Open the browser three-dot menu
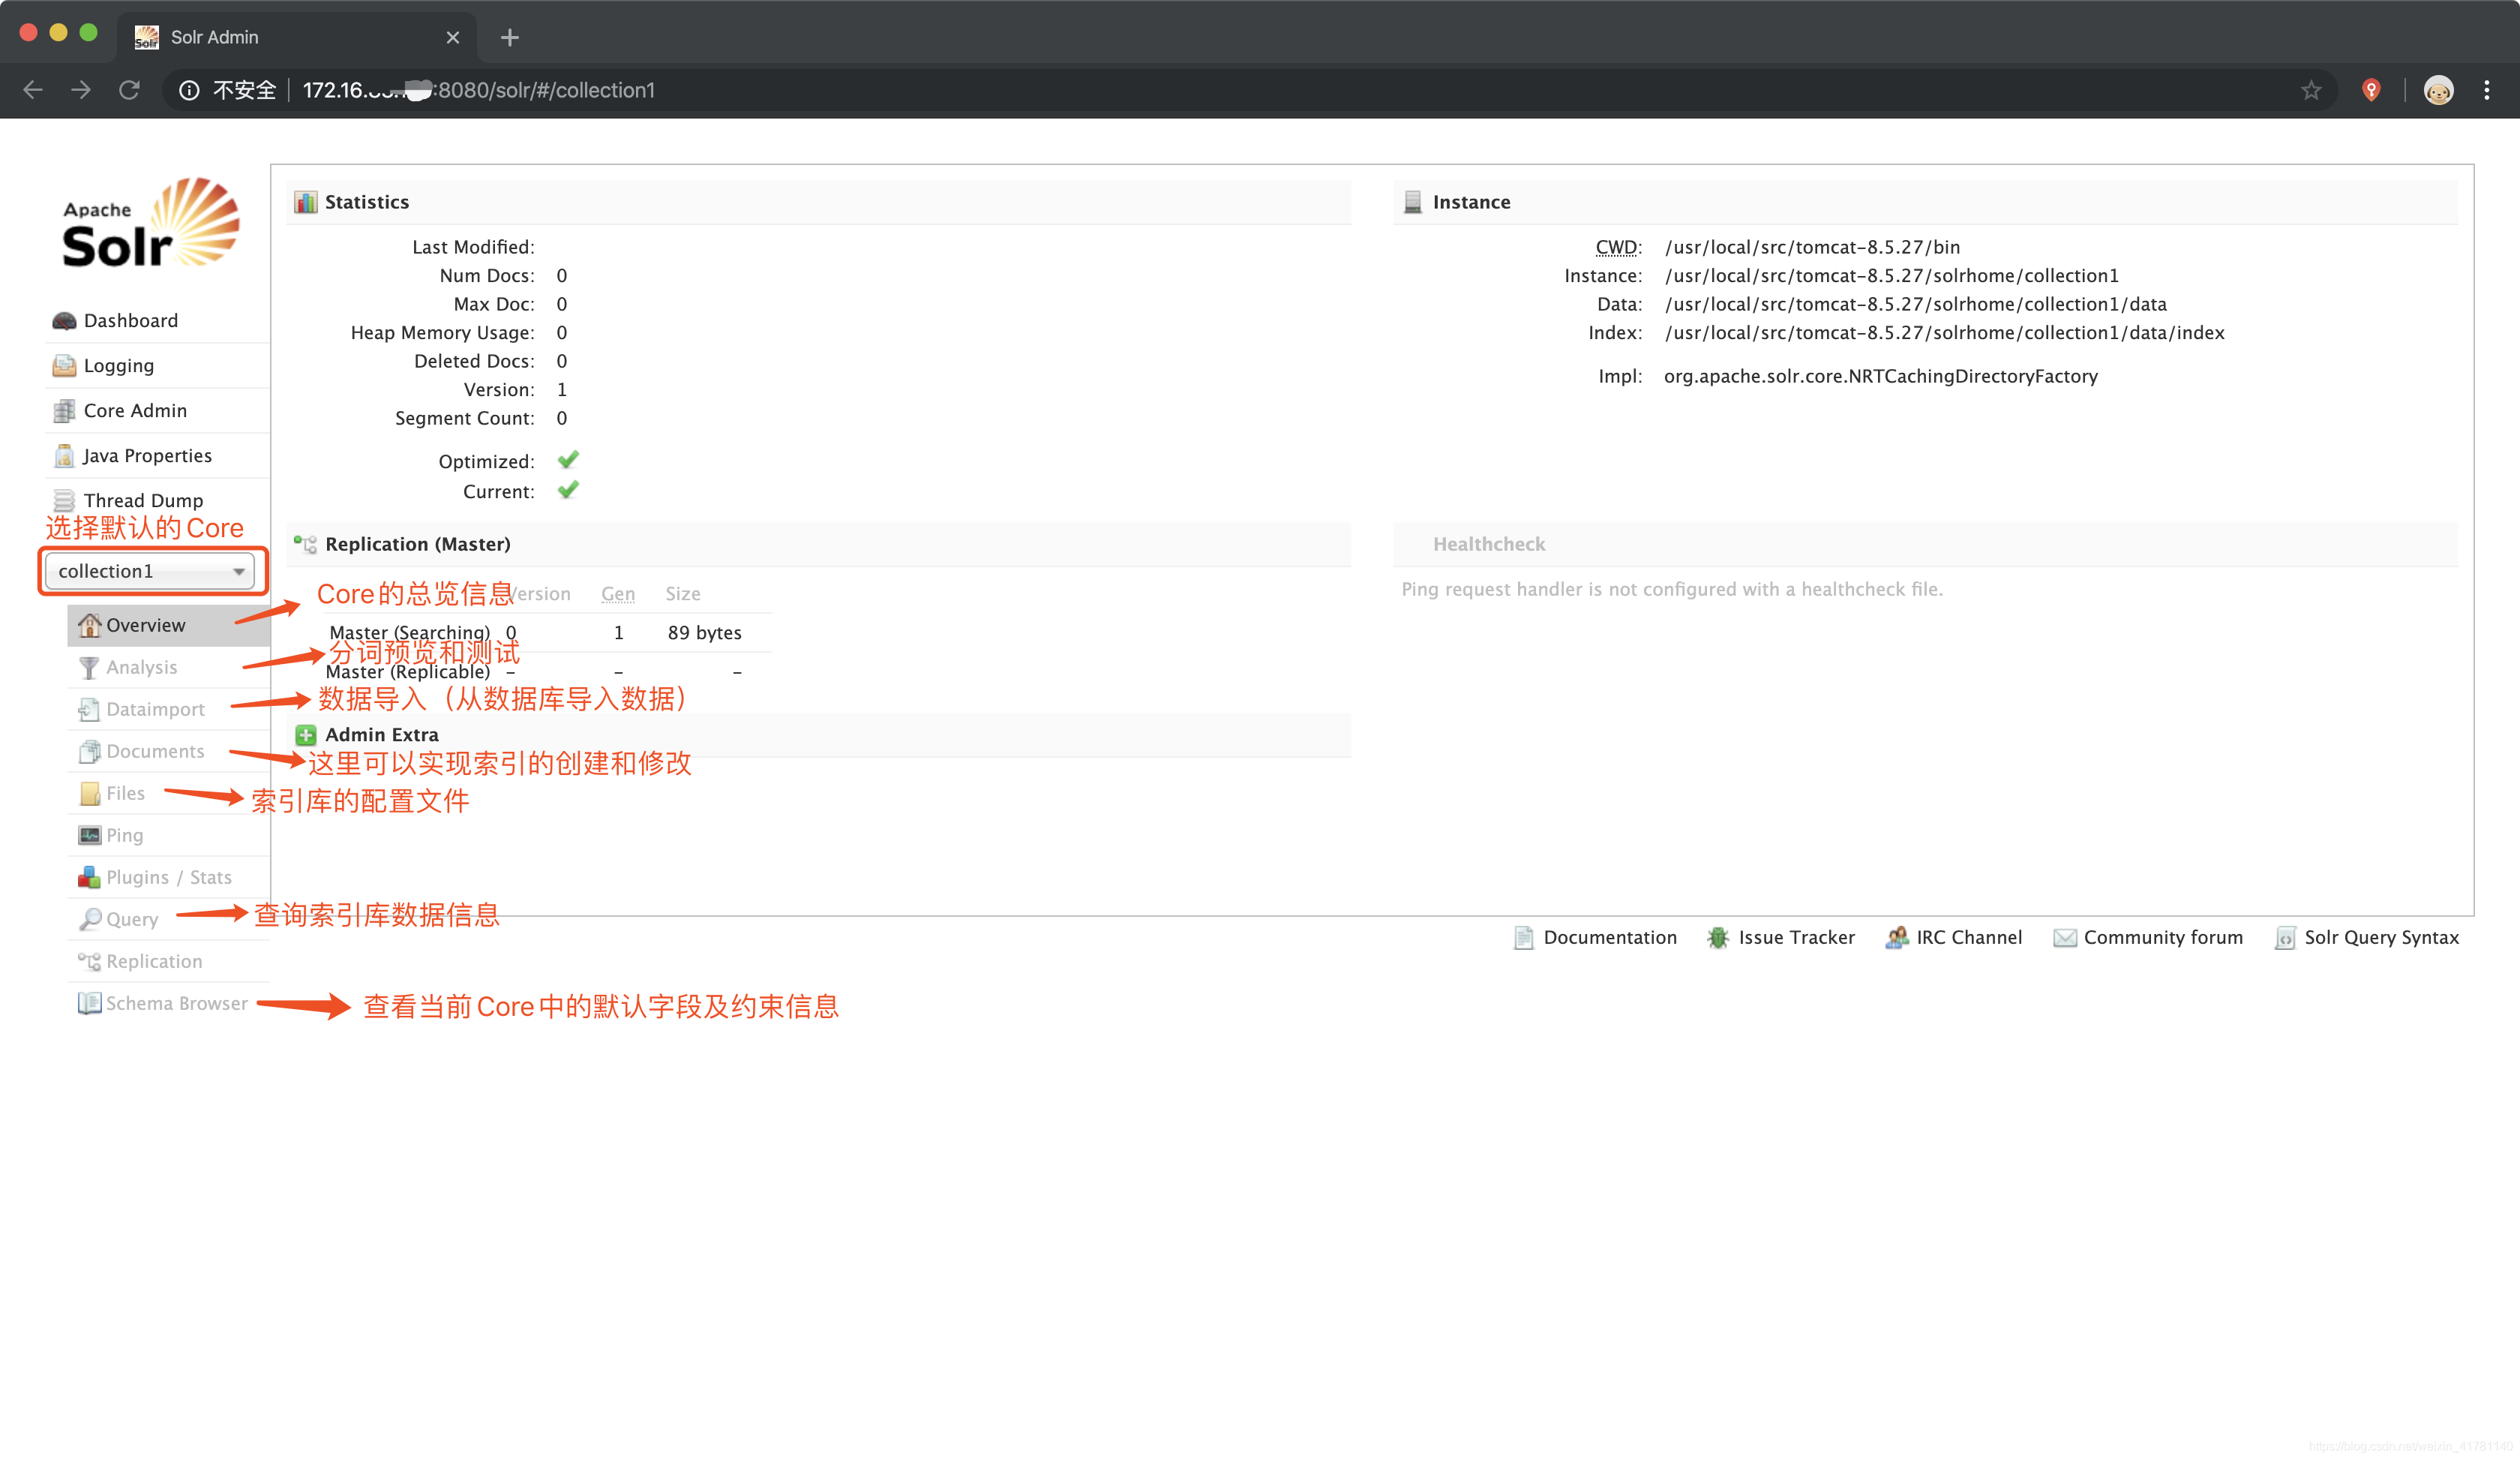 [x=2487, y=91]
